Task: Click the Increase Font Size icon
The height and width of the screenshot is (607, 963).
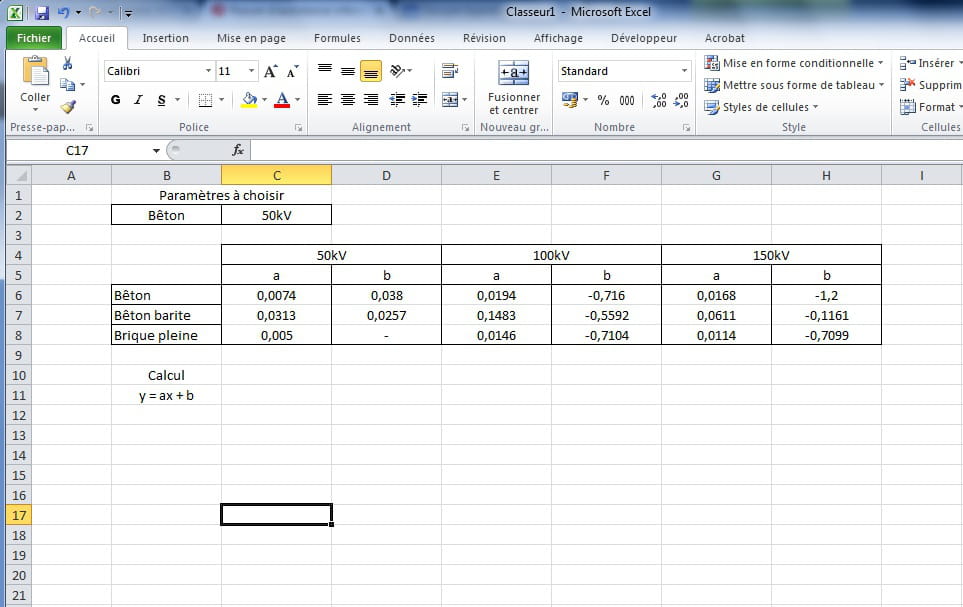Action: tap(271, 71)
